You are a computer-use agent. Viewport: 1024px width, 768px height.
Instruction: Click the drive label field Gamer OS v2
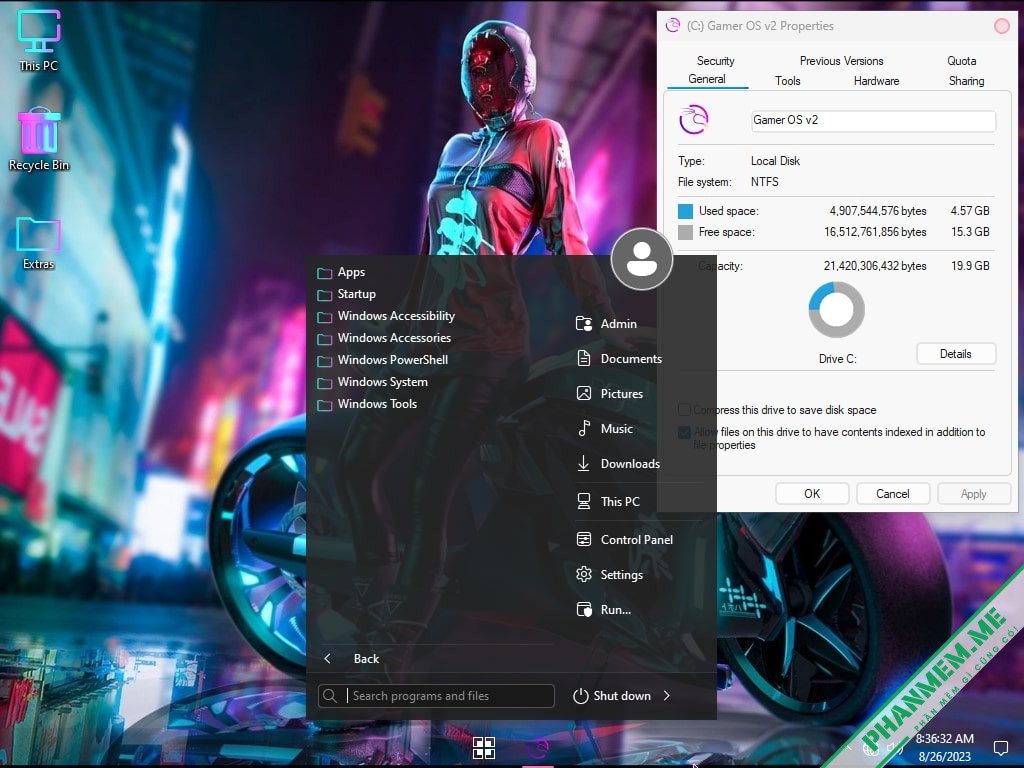point(873,121)
